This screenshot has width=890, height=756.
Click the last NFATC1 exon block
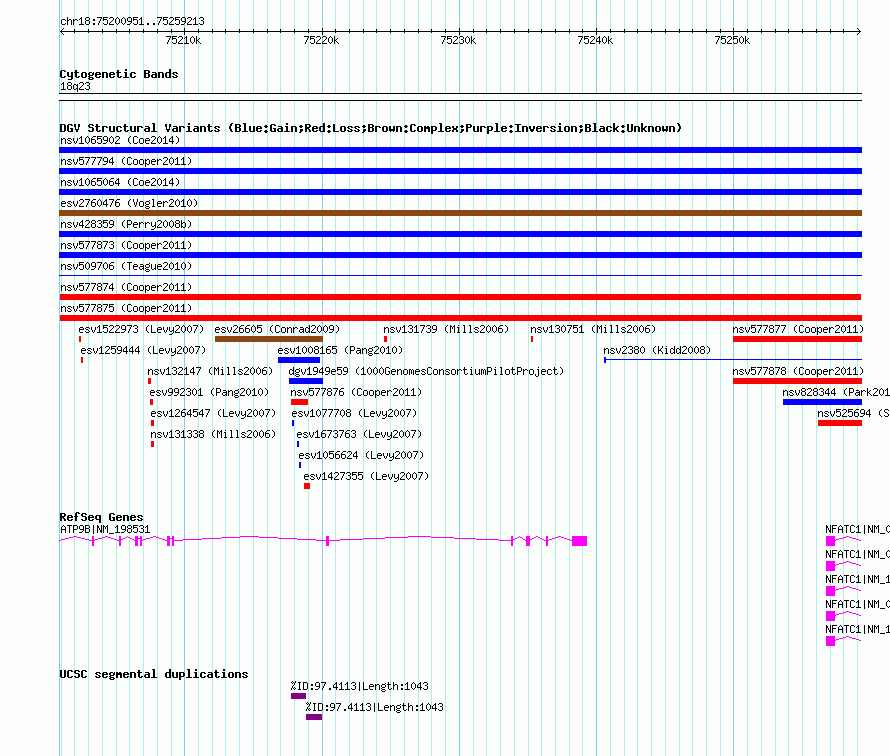pos(830,641)
